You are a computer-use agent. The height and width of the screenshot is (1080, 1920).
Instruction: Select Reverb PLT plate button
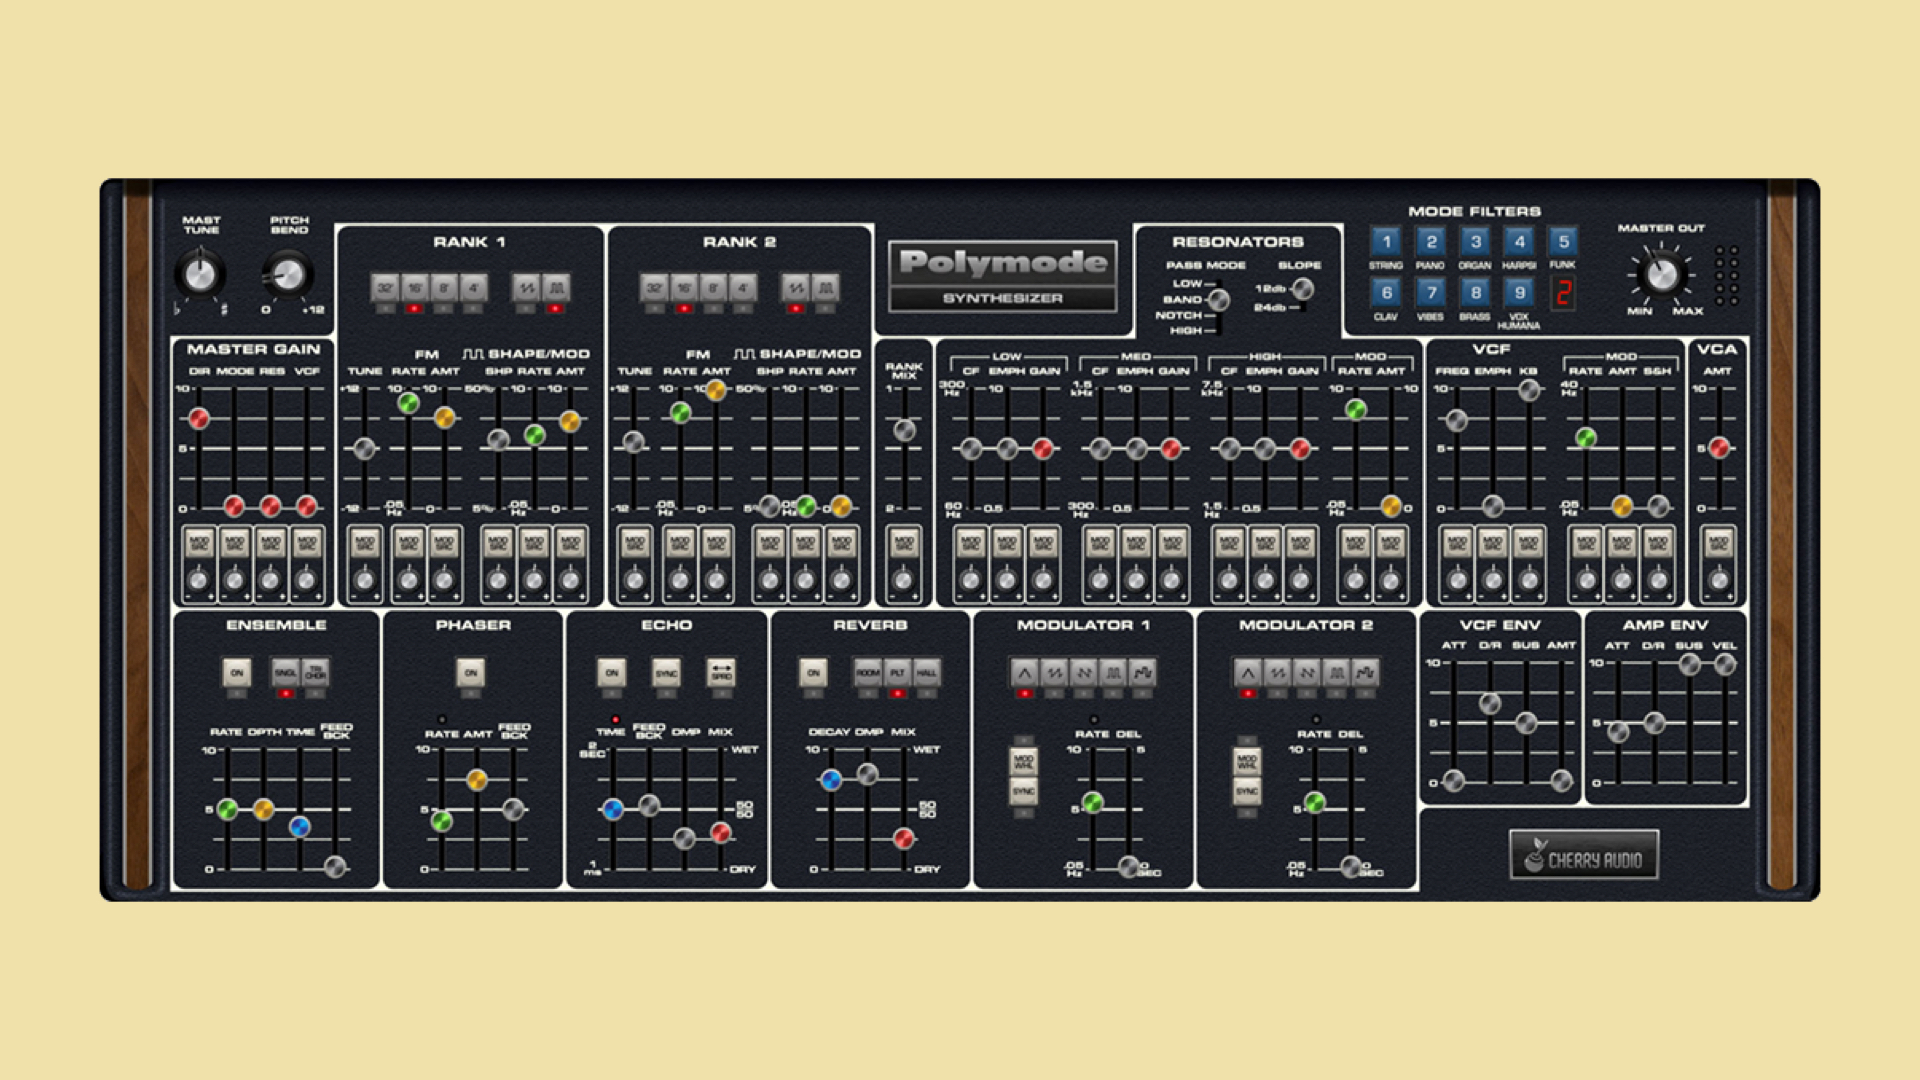tap(897, 672)
